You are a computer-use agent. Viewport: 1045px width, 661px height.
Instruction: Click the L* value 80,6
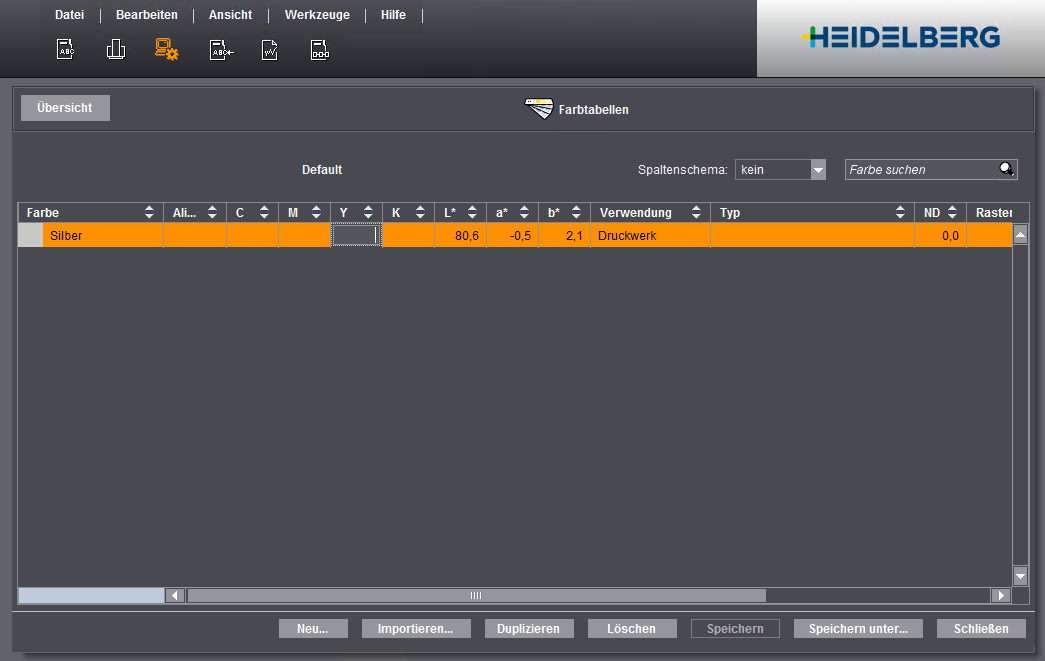[x=467, y=235]
